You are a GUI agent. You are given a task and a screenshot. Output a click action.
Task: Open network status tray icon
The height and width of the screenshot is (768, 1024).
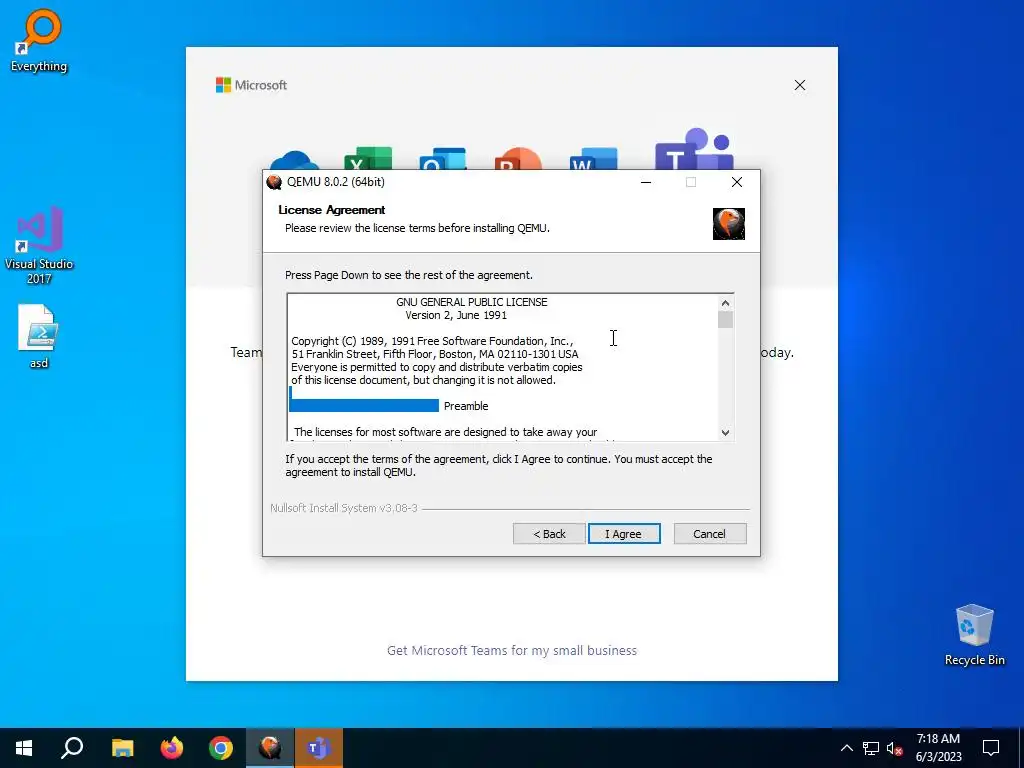pos(871,748)
